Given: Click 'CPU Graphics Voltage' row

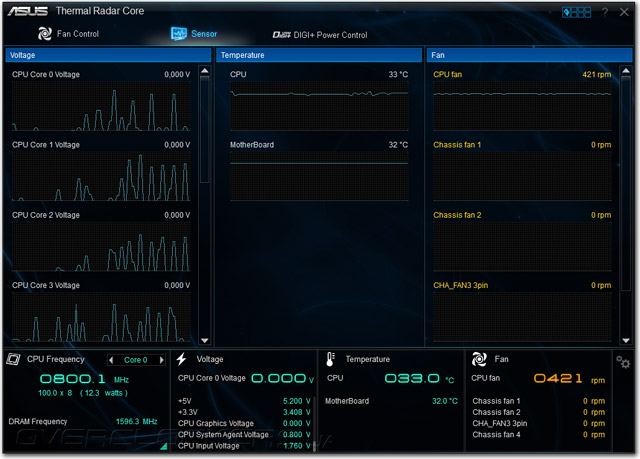Looking at the screenshot, I should [244, 424].
